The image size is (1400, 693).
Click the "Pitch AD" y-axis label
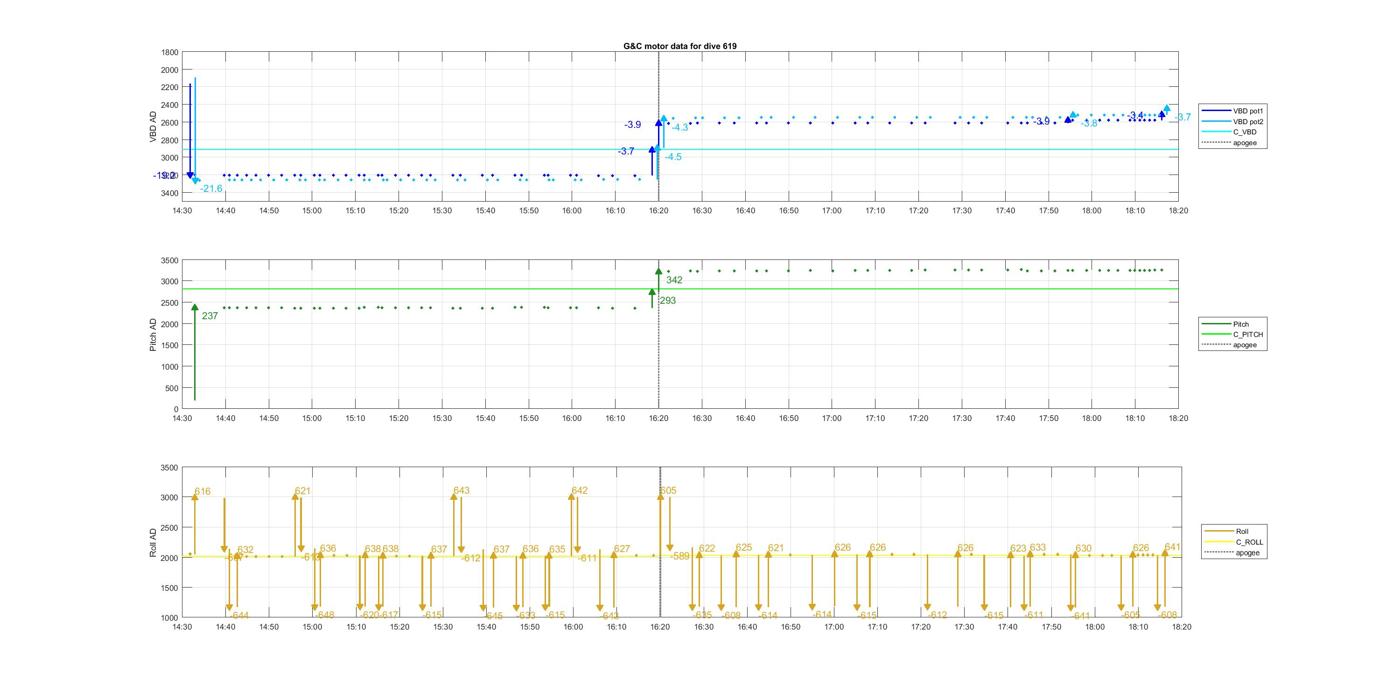coord(154,335)
